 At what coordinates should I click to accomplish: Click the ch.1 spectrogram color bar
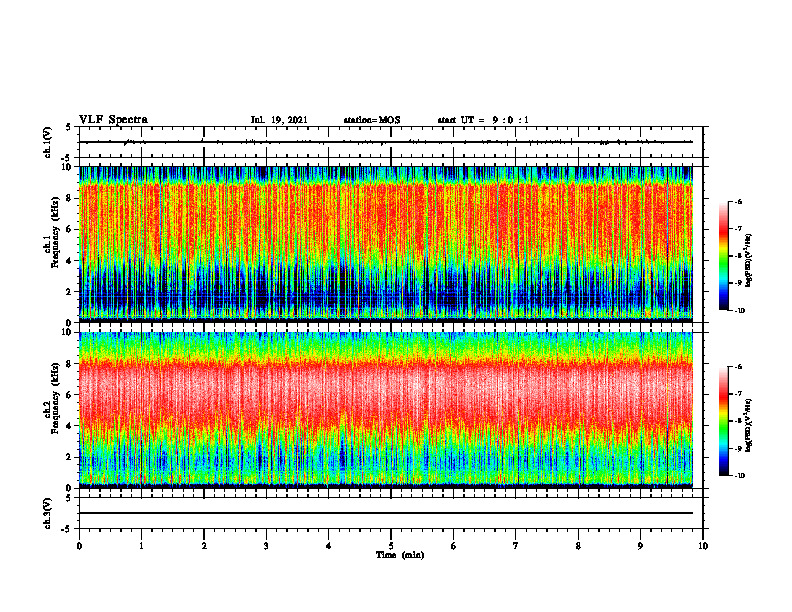(x=724, y=256)
